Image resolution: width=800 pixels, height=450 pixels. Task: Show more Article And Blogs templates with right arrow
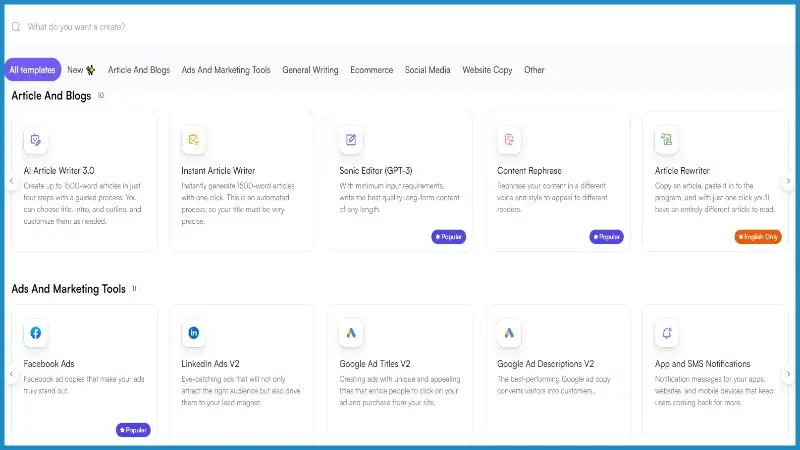click(788, 181)
